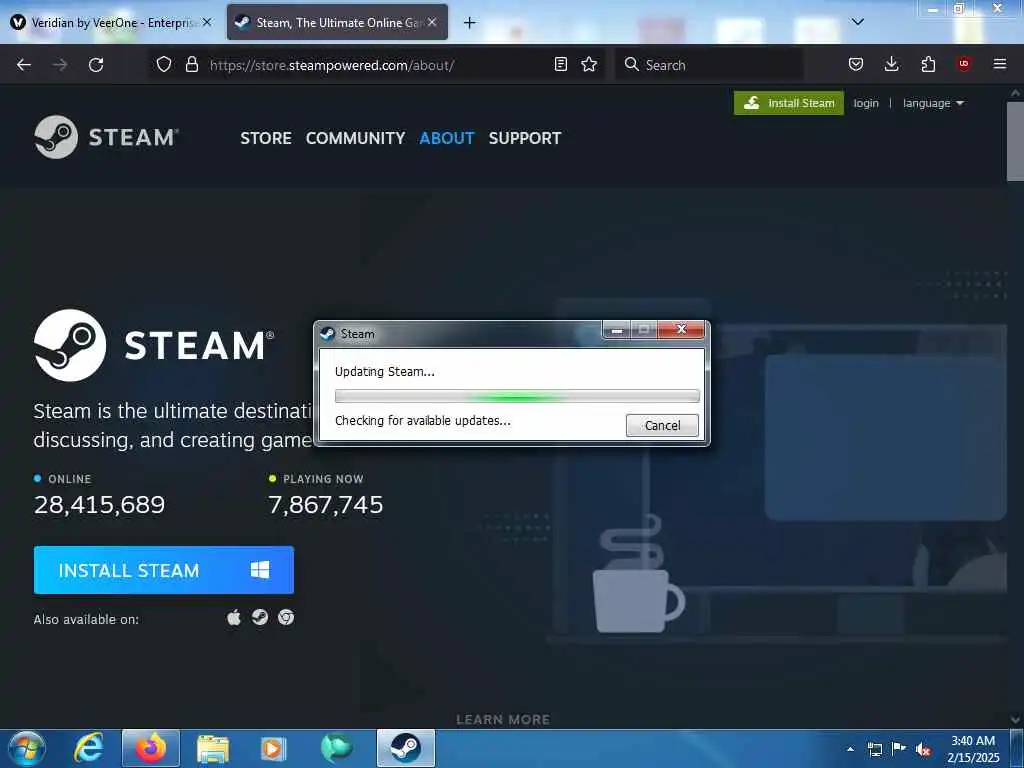Click the SteamOS availability icon
This screenshot has width=1024, height=768.
click(x=260, y=617)
